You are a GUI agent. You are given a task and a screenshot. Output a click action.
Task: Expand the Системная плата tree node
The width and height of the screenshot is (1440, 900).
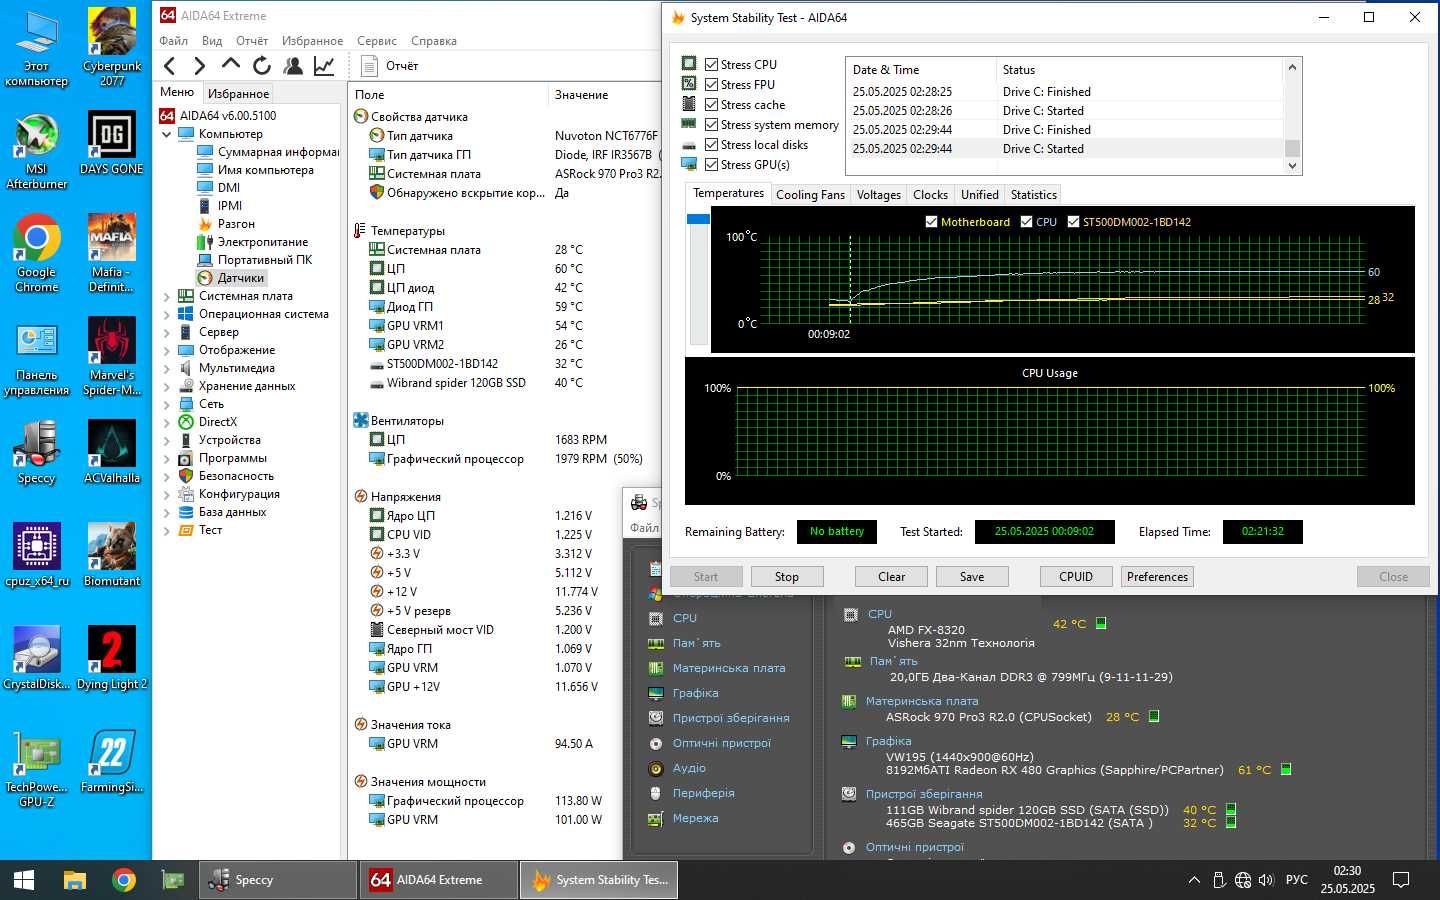[167, 296]
